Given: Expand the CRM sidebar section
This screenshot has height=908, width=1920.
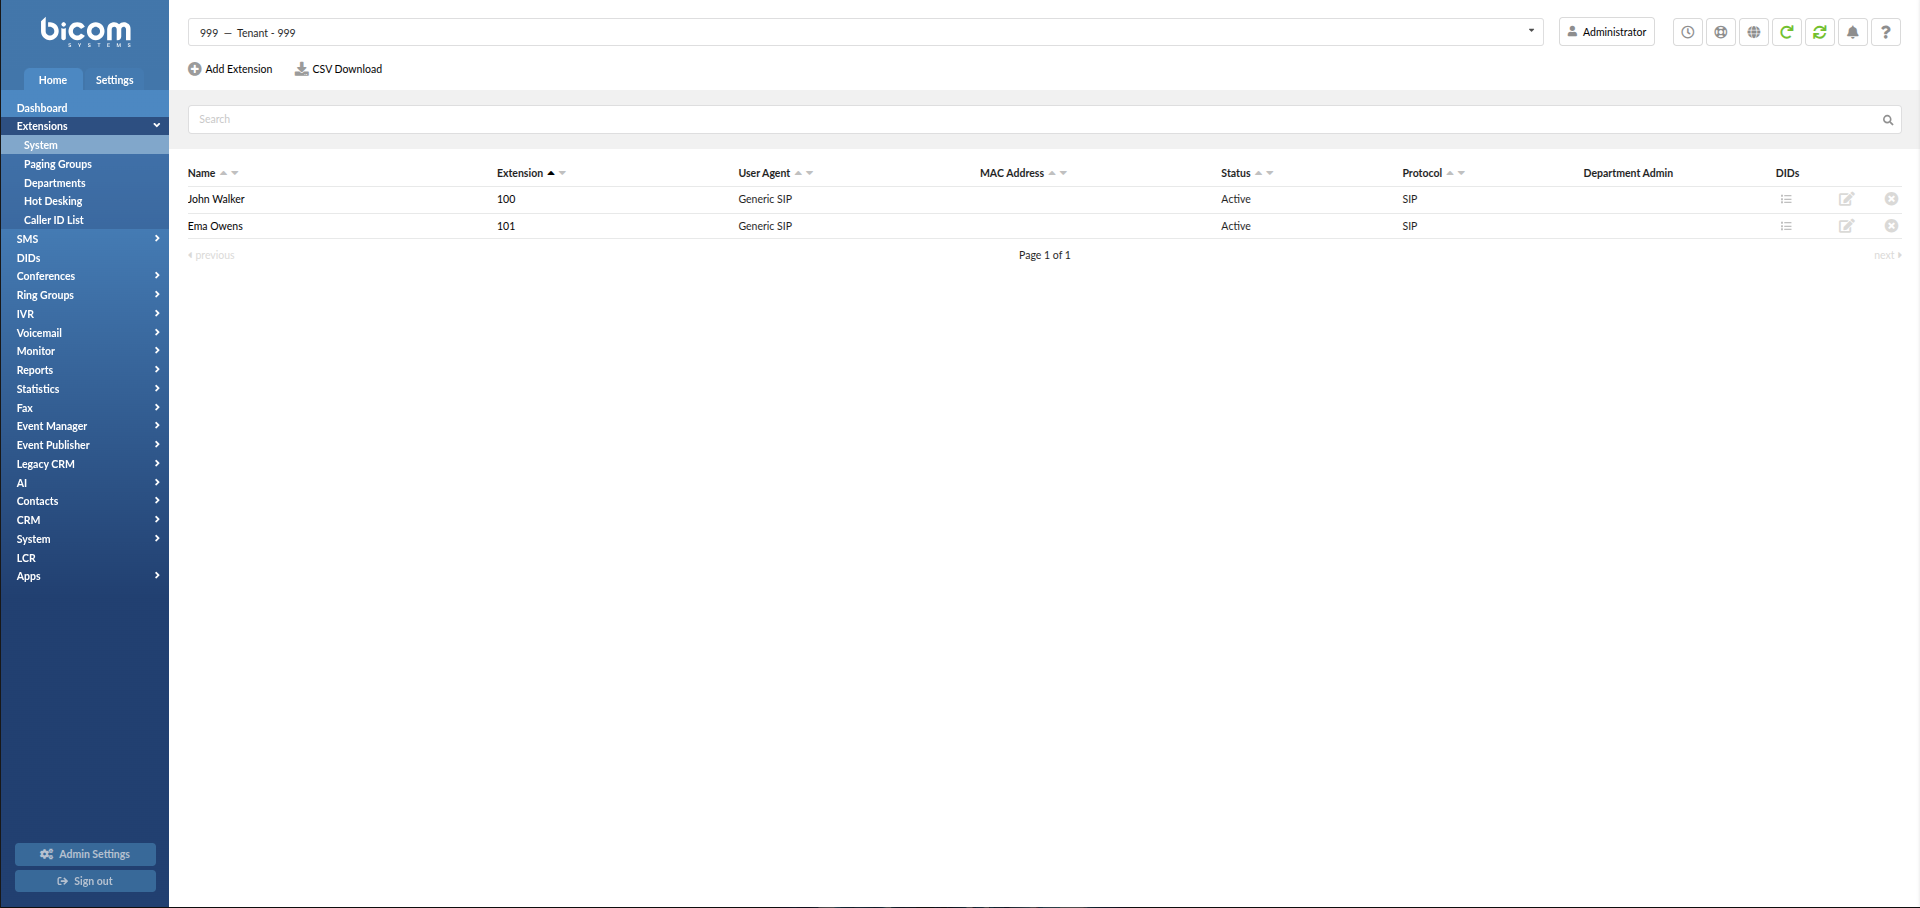Looking at the screenshot, I should coord(84,520).
